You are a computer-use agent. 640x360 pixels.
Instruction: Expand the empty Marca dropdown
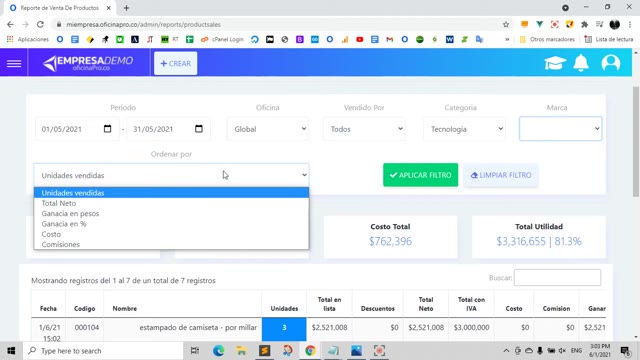(x=560, y=129)
